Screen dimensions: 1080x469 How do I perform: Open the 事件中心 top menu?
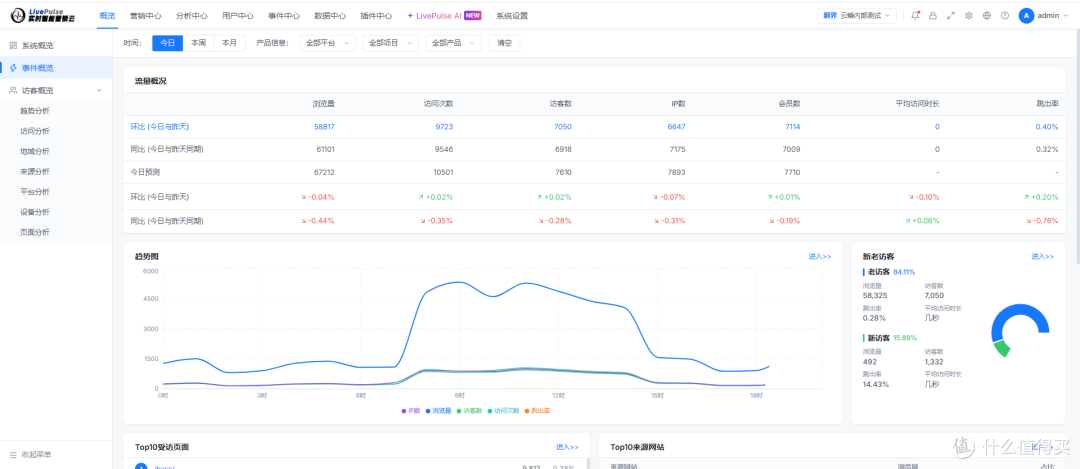click(284, 15)
